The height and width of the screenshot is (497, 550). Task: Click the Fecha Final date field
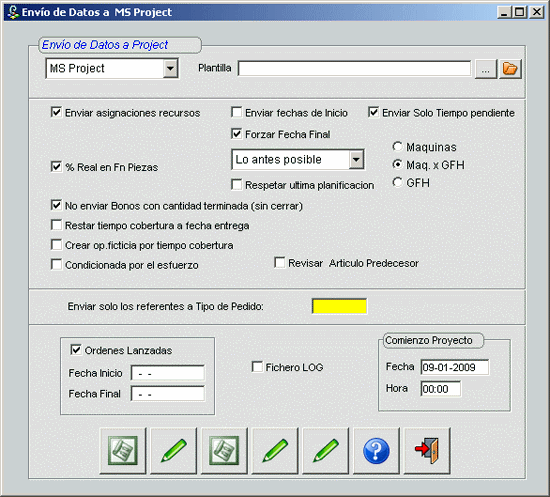168,394
